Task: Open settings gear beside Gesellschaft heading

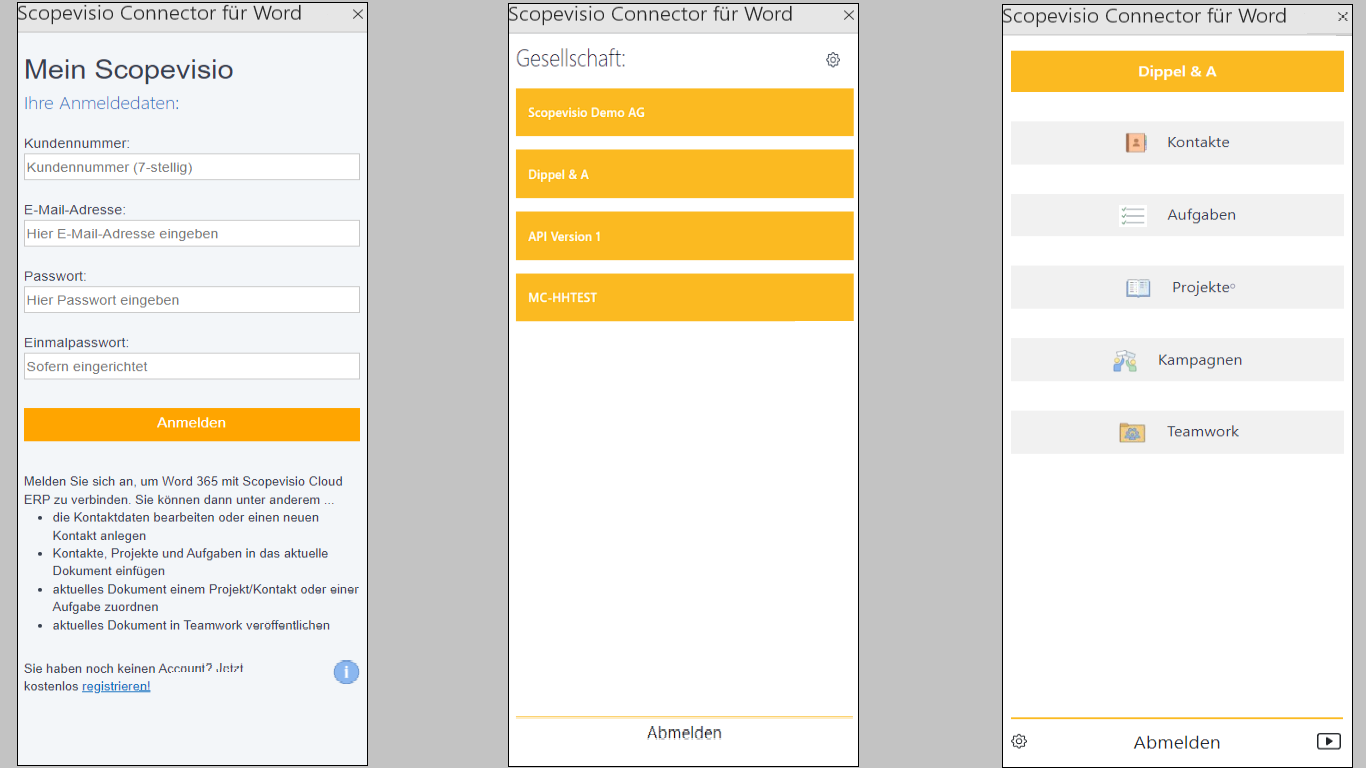Action: coord(833,60)
